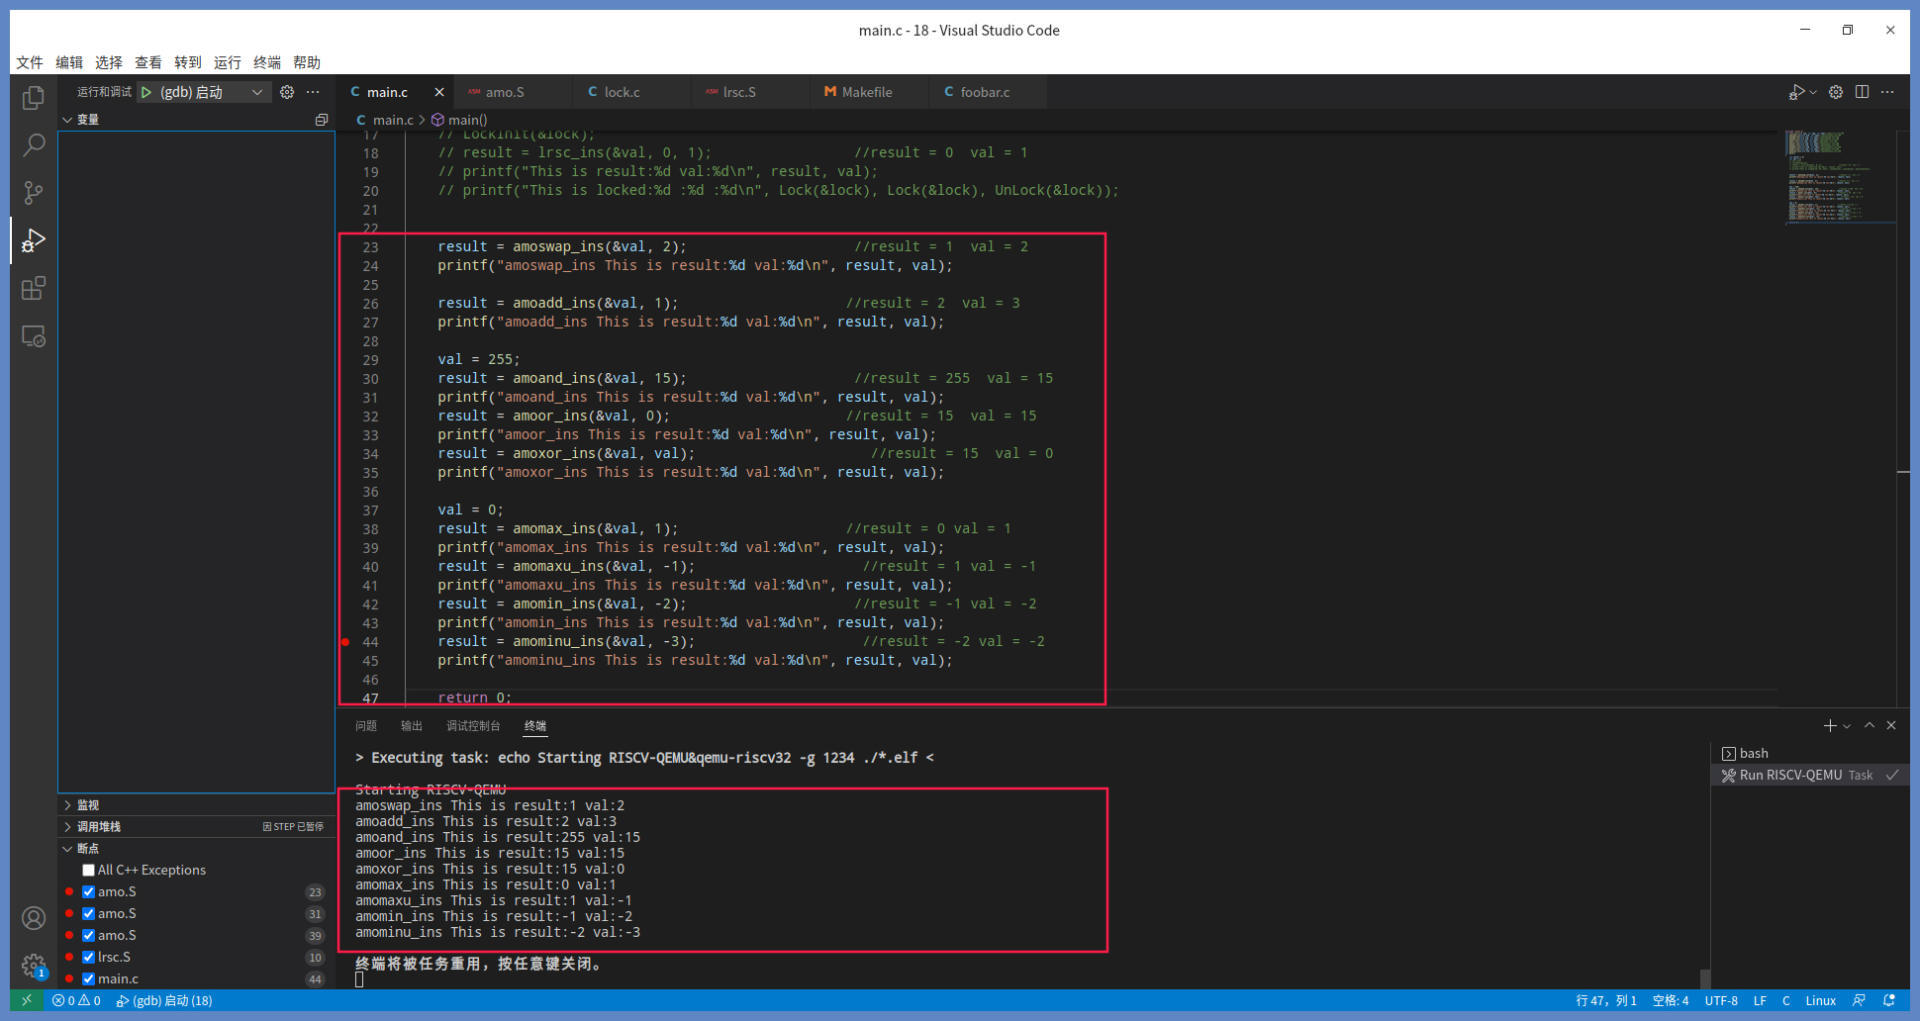Disable the main.c breakpoint on line 44
Screen dimensions: 1920x1021
pos(89,979)
